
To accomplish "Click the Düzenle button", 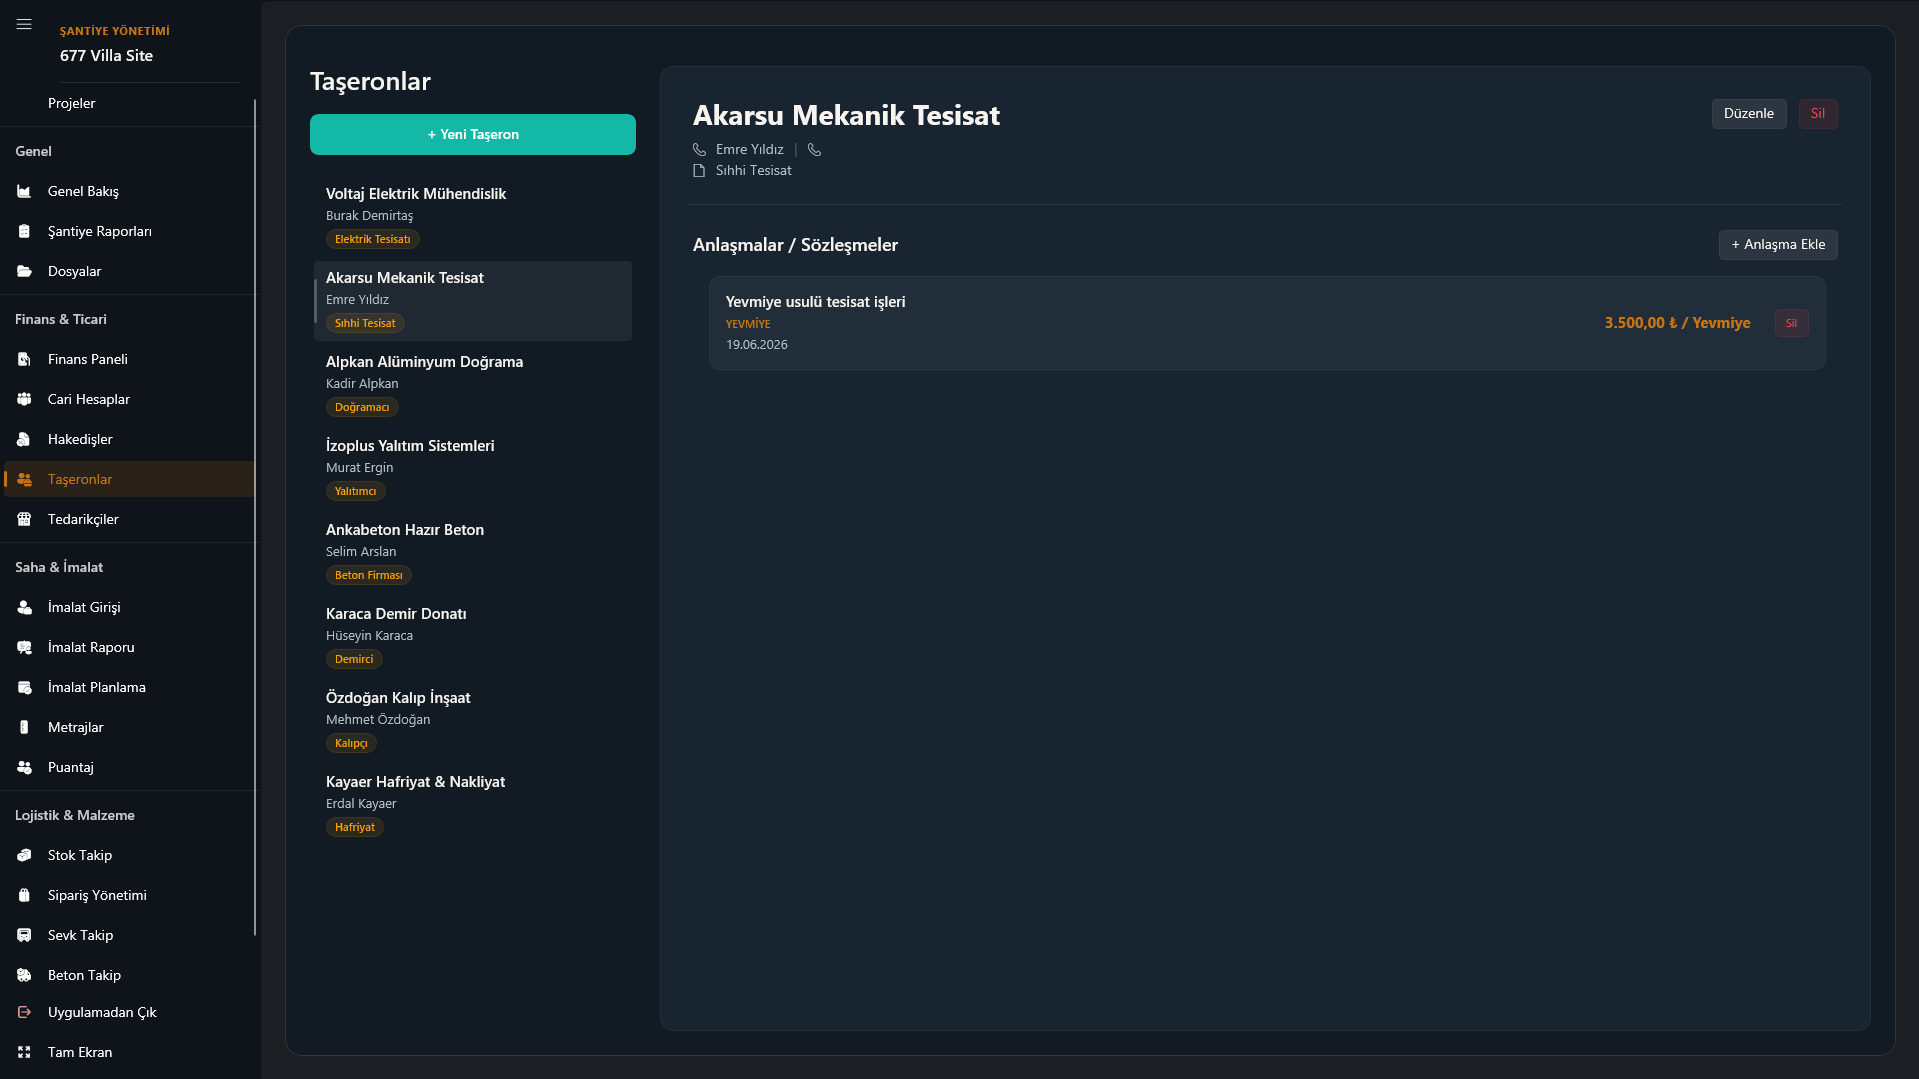I will [x=1748, y=113].
